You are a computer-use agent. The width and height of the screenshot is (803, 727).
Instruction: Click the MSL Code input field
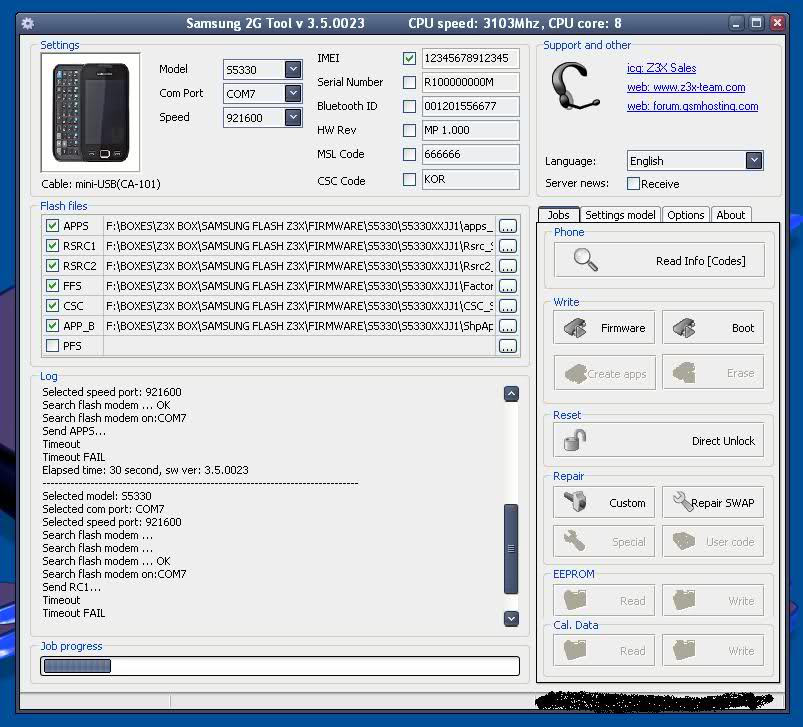click(x=470, y=155)
